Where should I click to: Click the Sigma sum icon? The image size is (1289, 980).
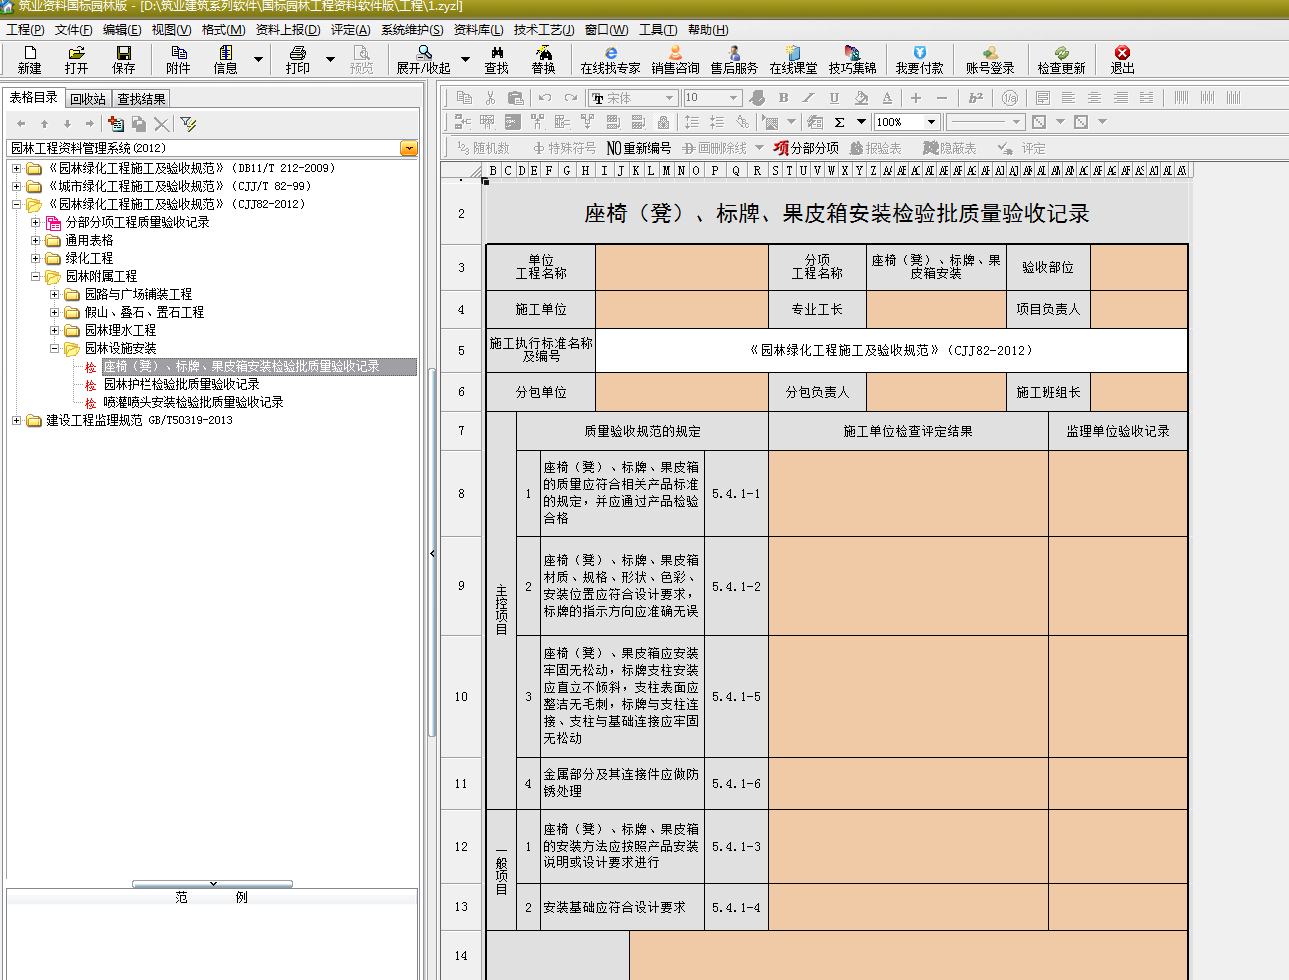pyautogui.click(x=839, y=122)
